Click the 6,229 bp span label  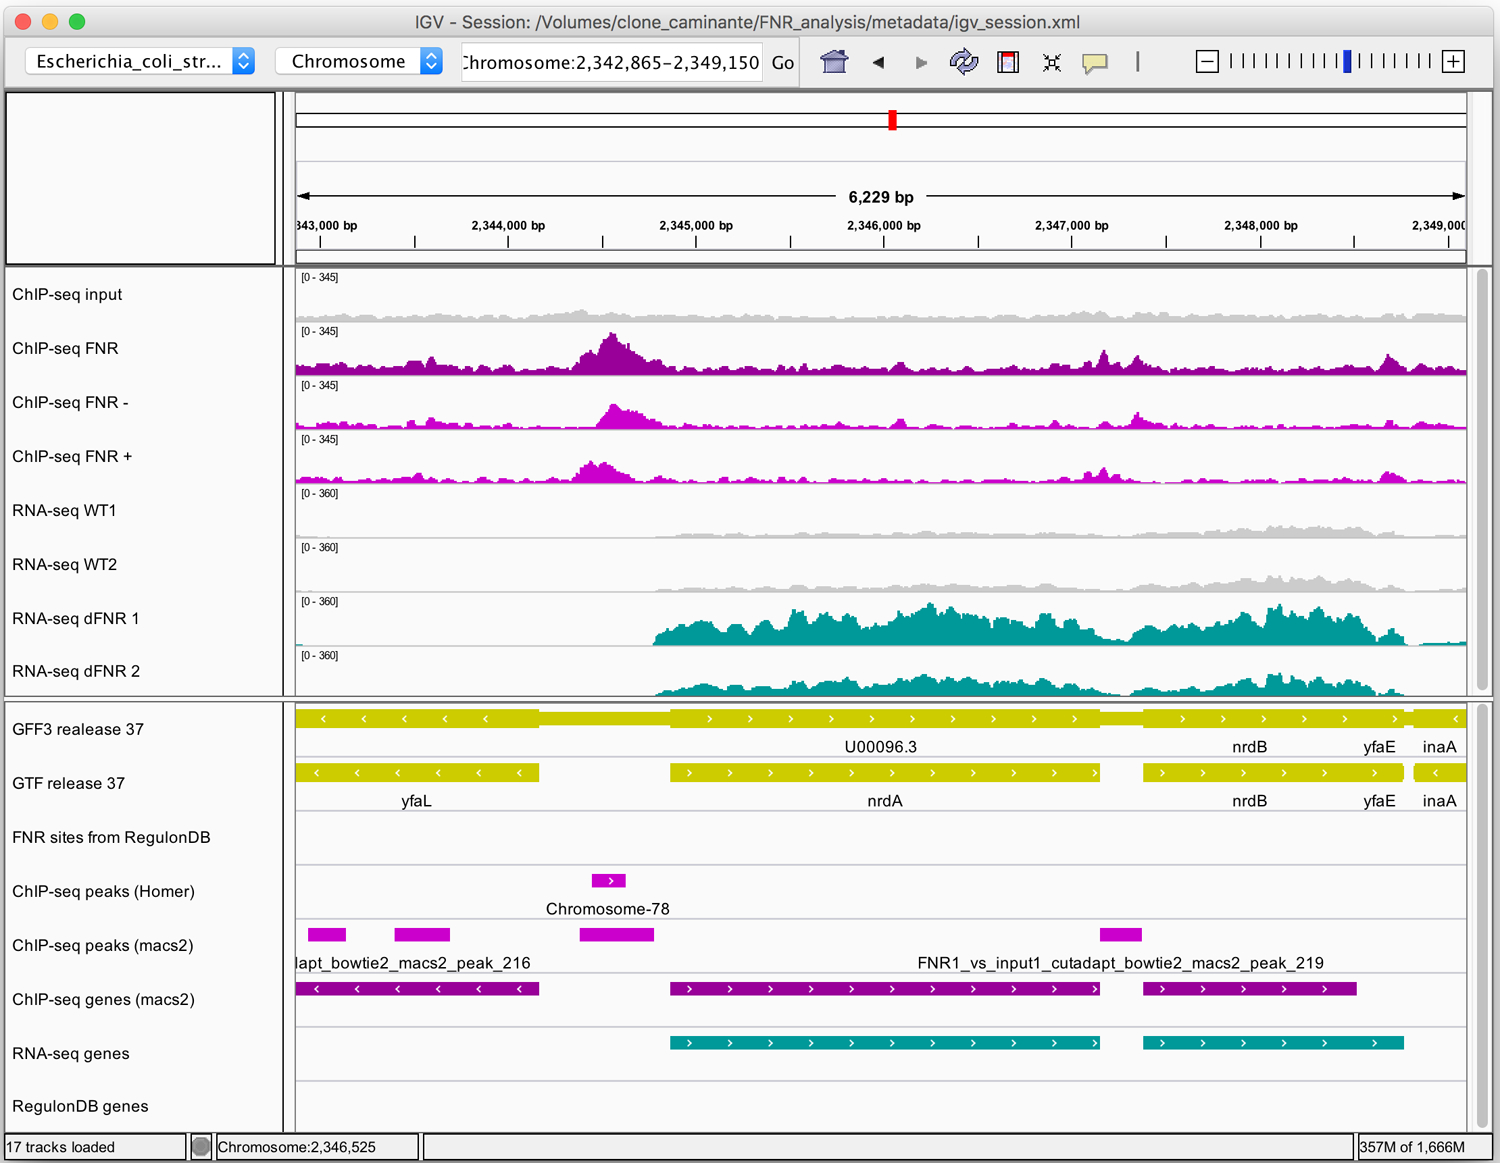(881, 197)
